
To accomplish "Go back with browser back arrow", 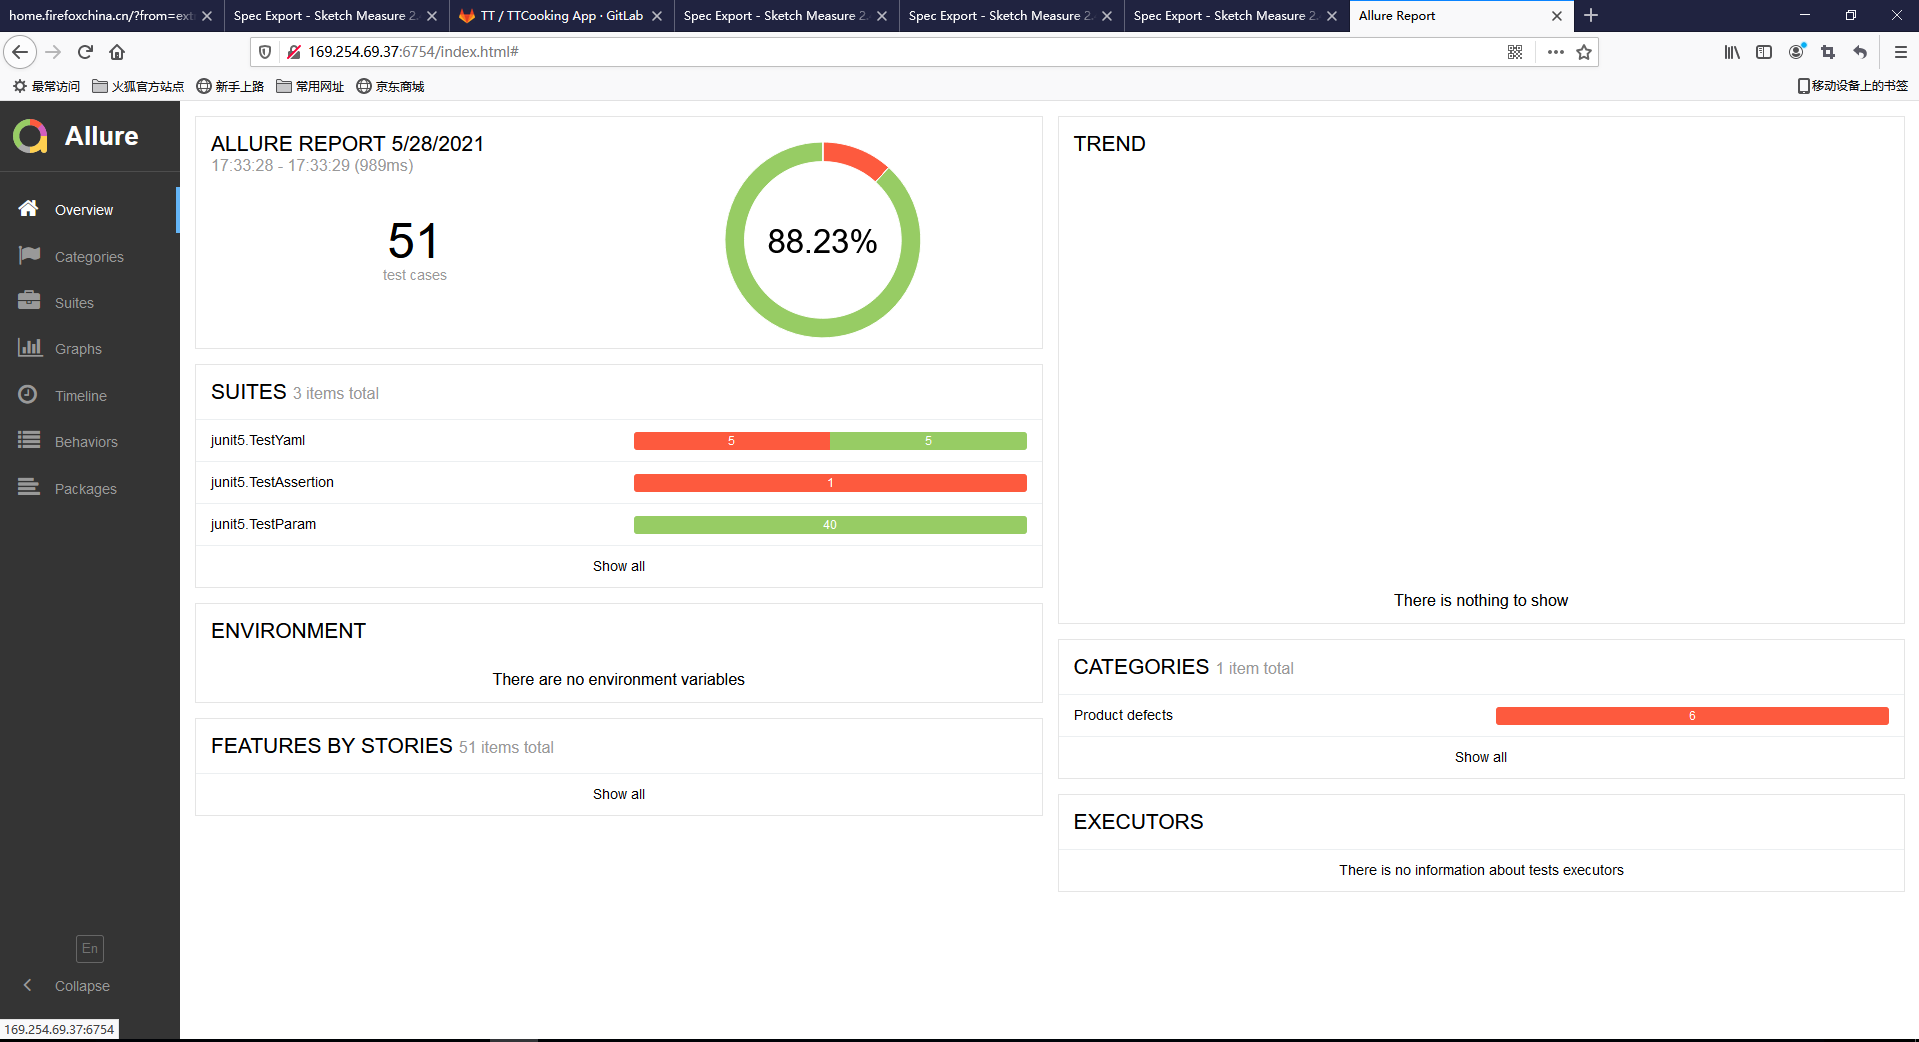I will [20, 52].
